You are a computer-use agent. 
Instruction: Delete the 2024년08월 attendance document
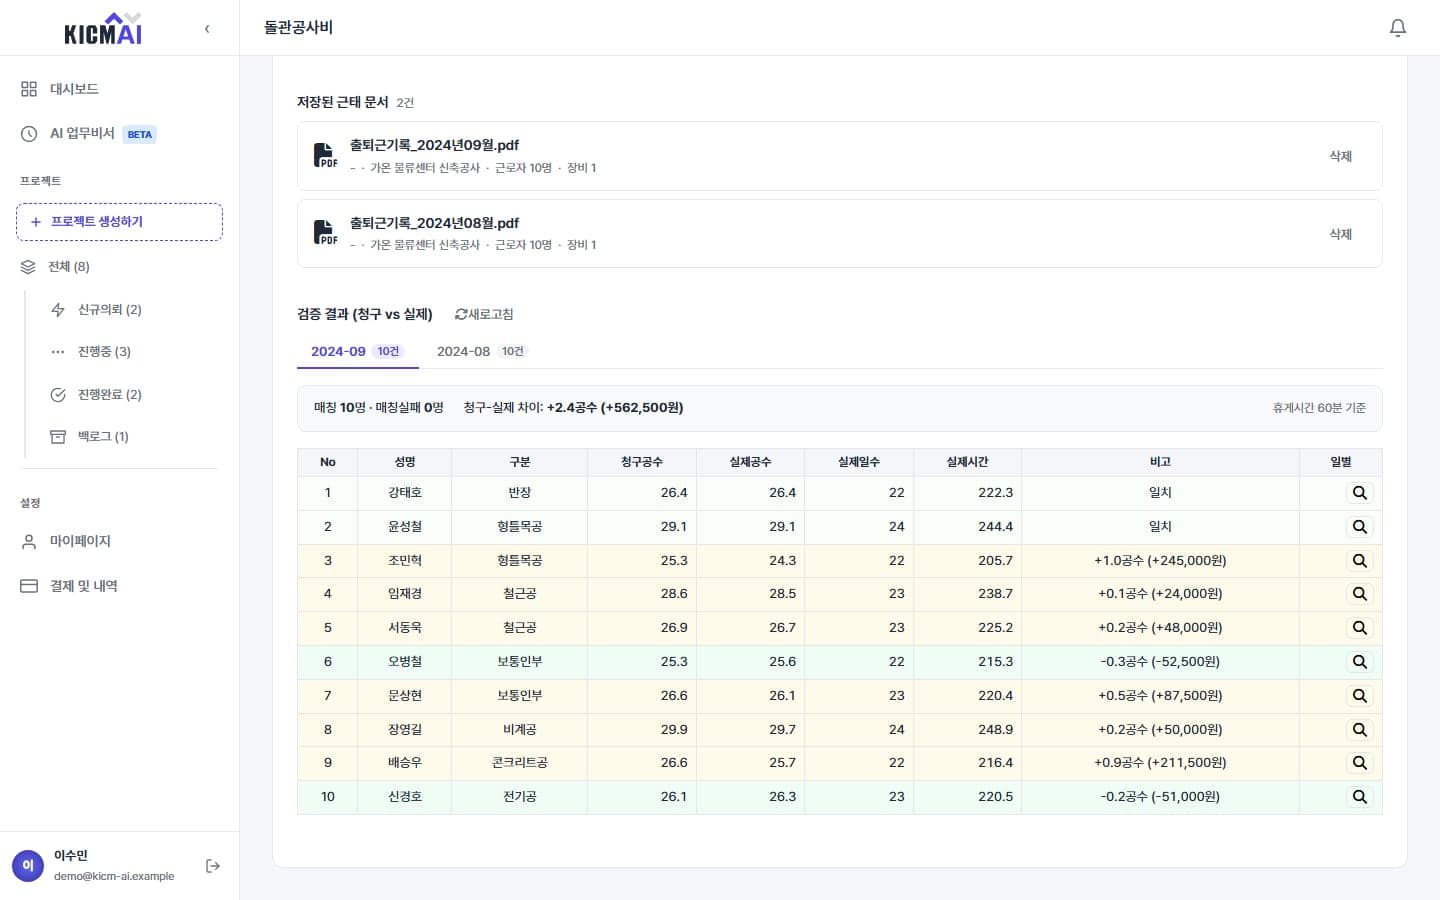coord(1340,234)
